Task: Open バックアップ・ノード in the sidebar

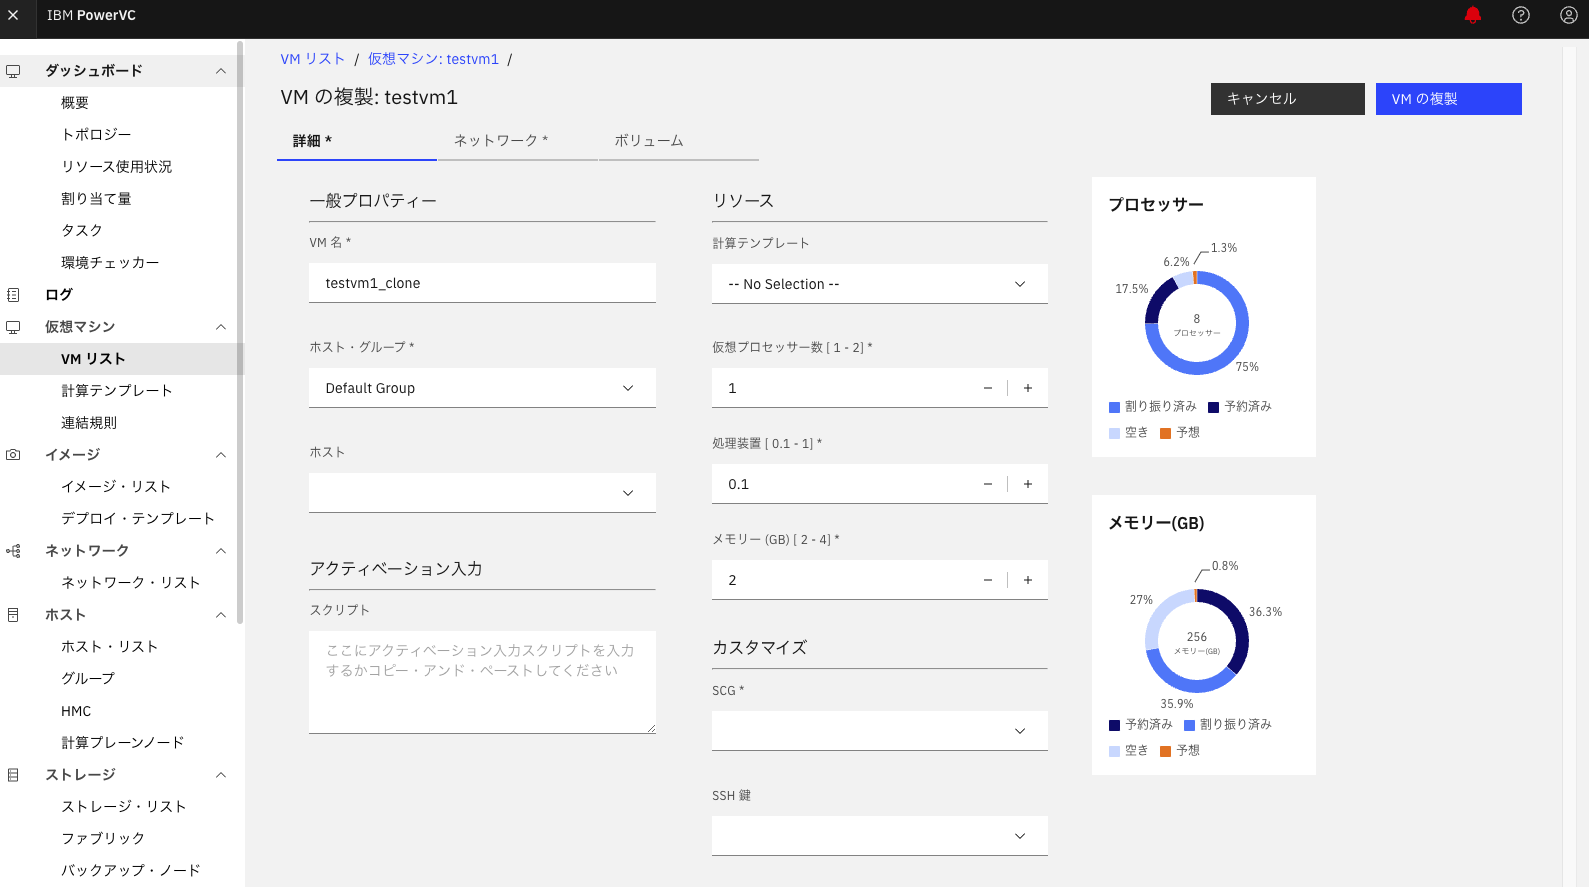Action: 131,871
